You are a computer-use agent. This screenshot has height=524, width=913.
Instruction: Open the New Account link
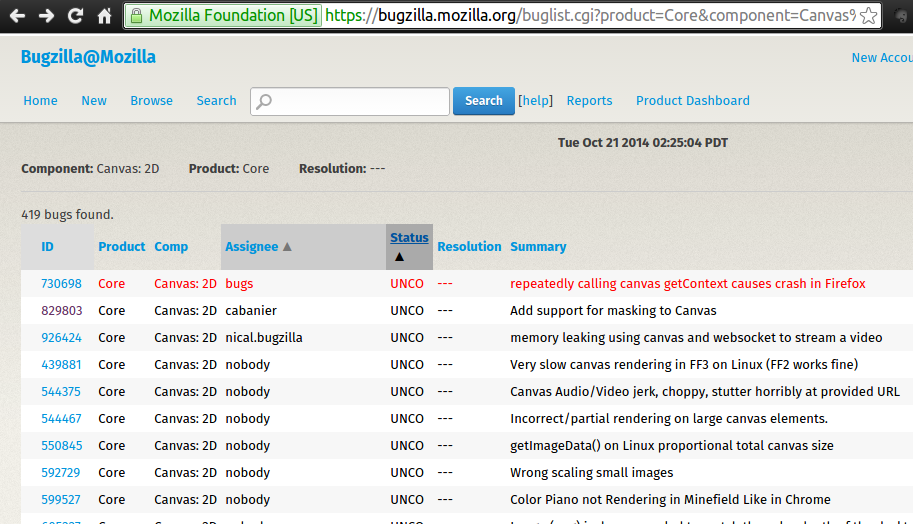(x=882, y=58)
